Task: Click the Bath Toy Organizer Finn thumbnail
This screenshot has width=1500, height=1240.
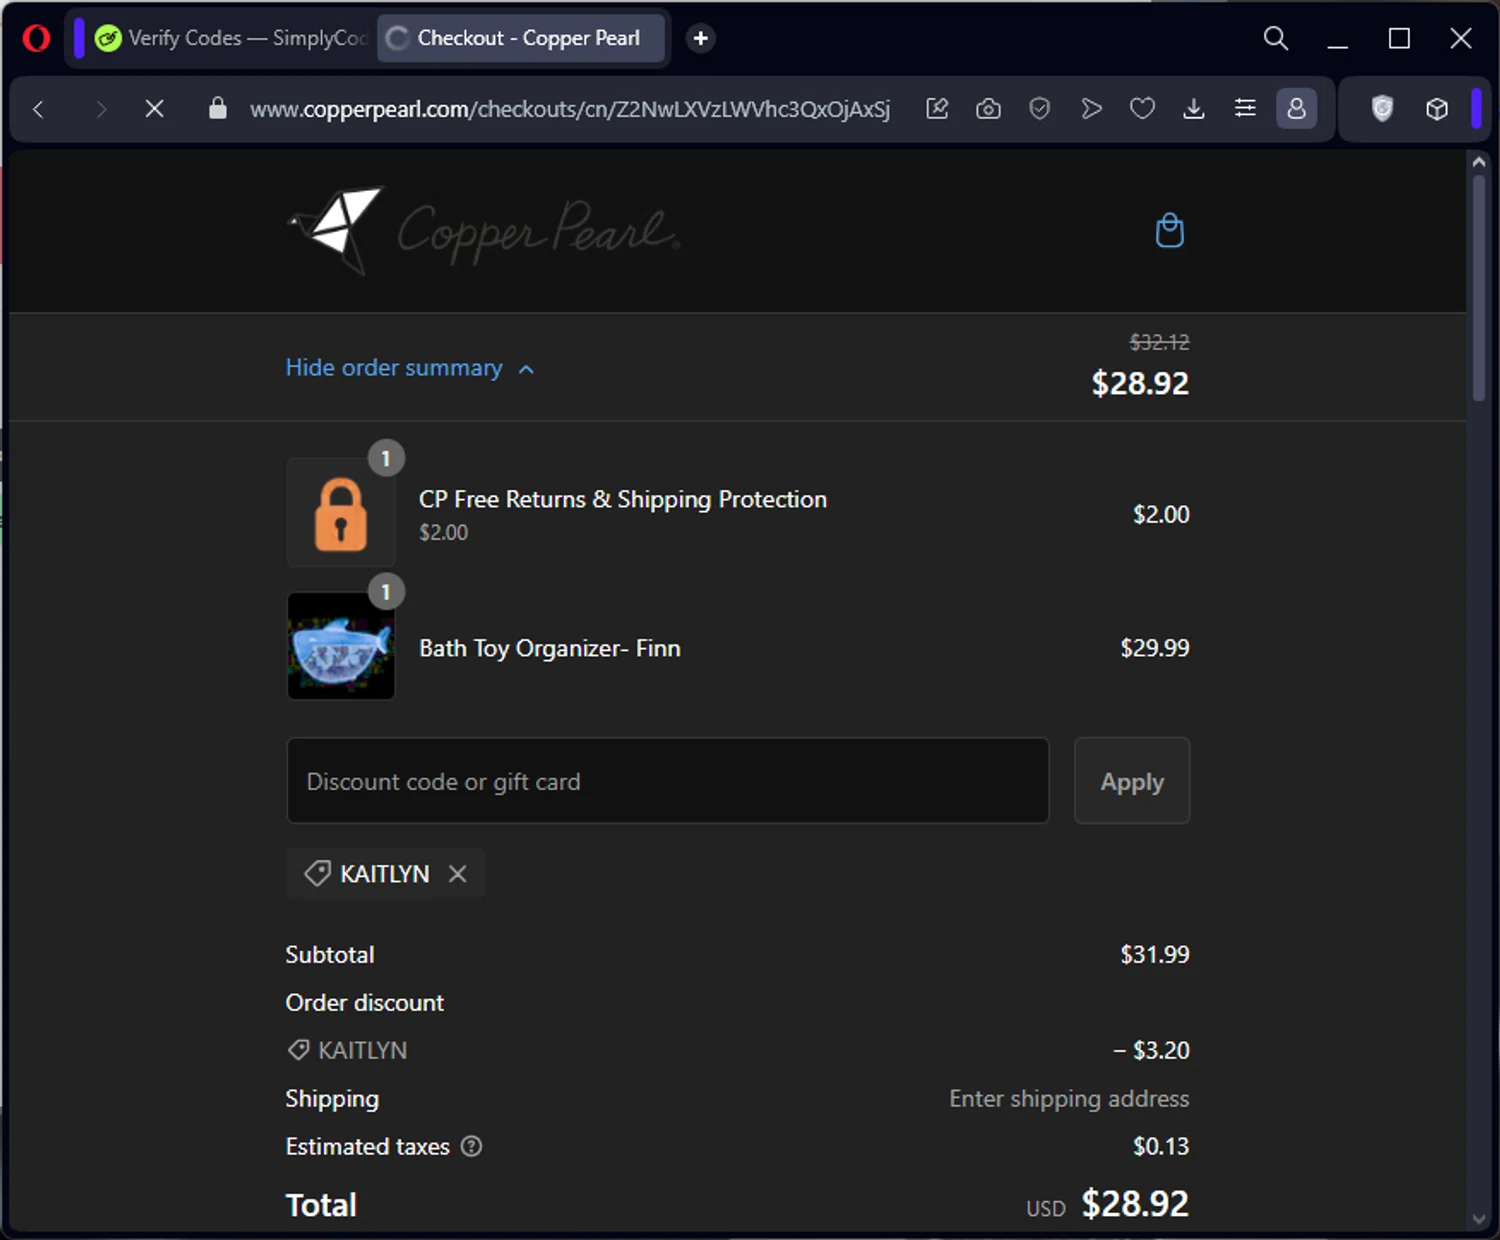Action: tap(341, 646)
